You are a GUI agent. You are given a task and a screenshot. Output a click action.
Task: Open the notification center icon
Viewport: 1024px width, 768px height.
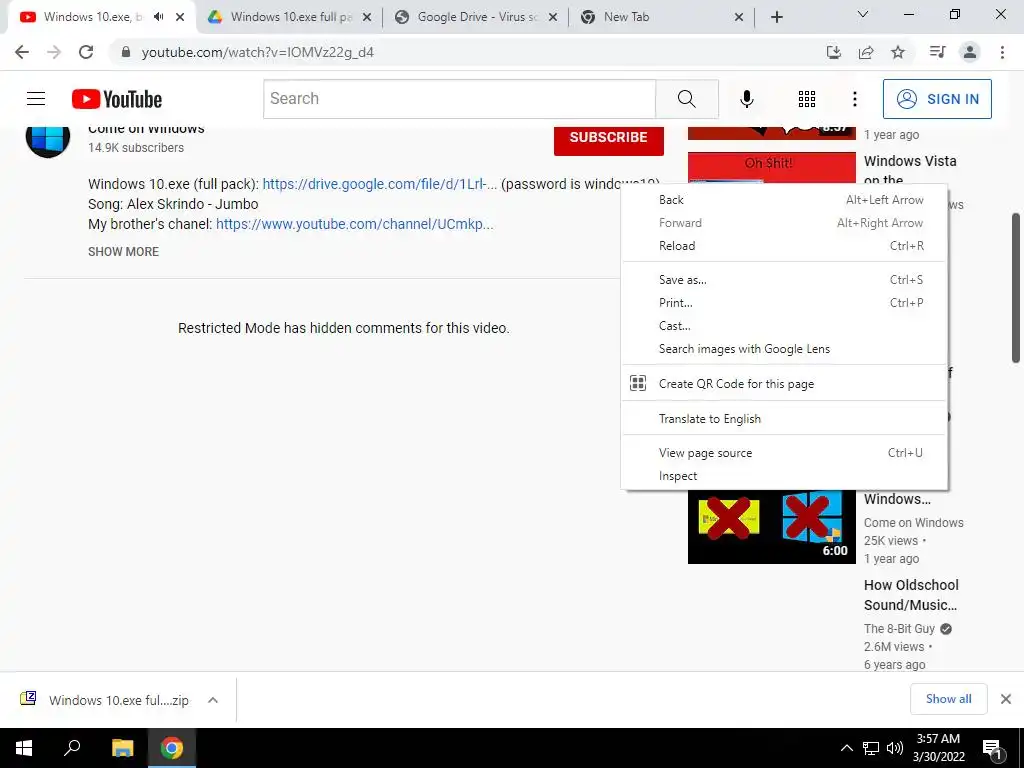pyautogui.click(x=992, y=748)
